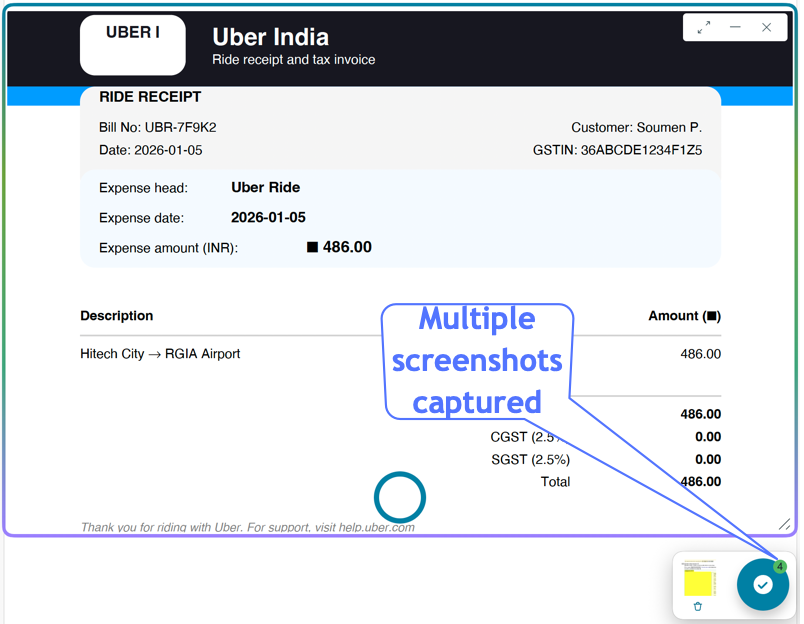Select the Bill No: UBR-7F9K2 text

157,127
